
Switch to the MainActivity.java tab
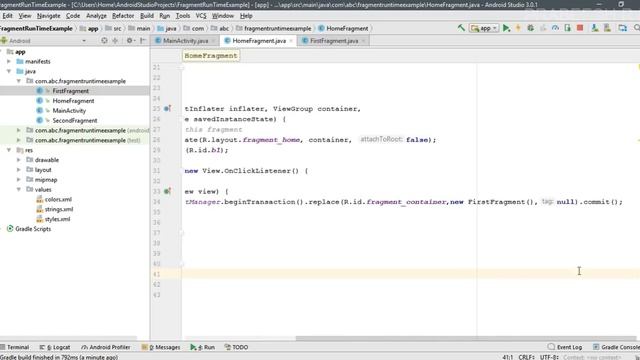(x=185, y=41)
